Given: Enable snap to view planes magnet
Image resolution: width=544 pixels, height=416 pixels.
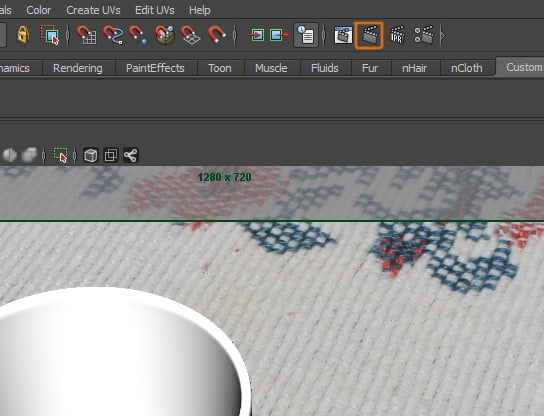Looking at the screenshot, I should [191, 35].
